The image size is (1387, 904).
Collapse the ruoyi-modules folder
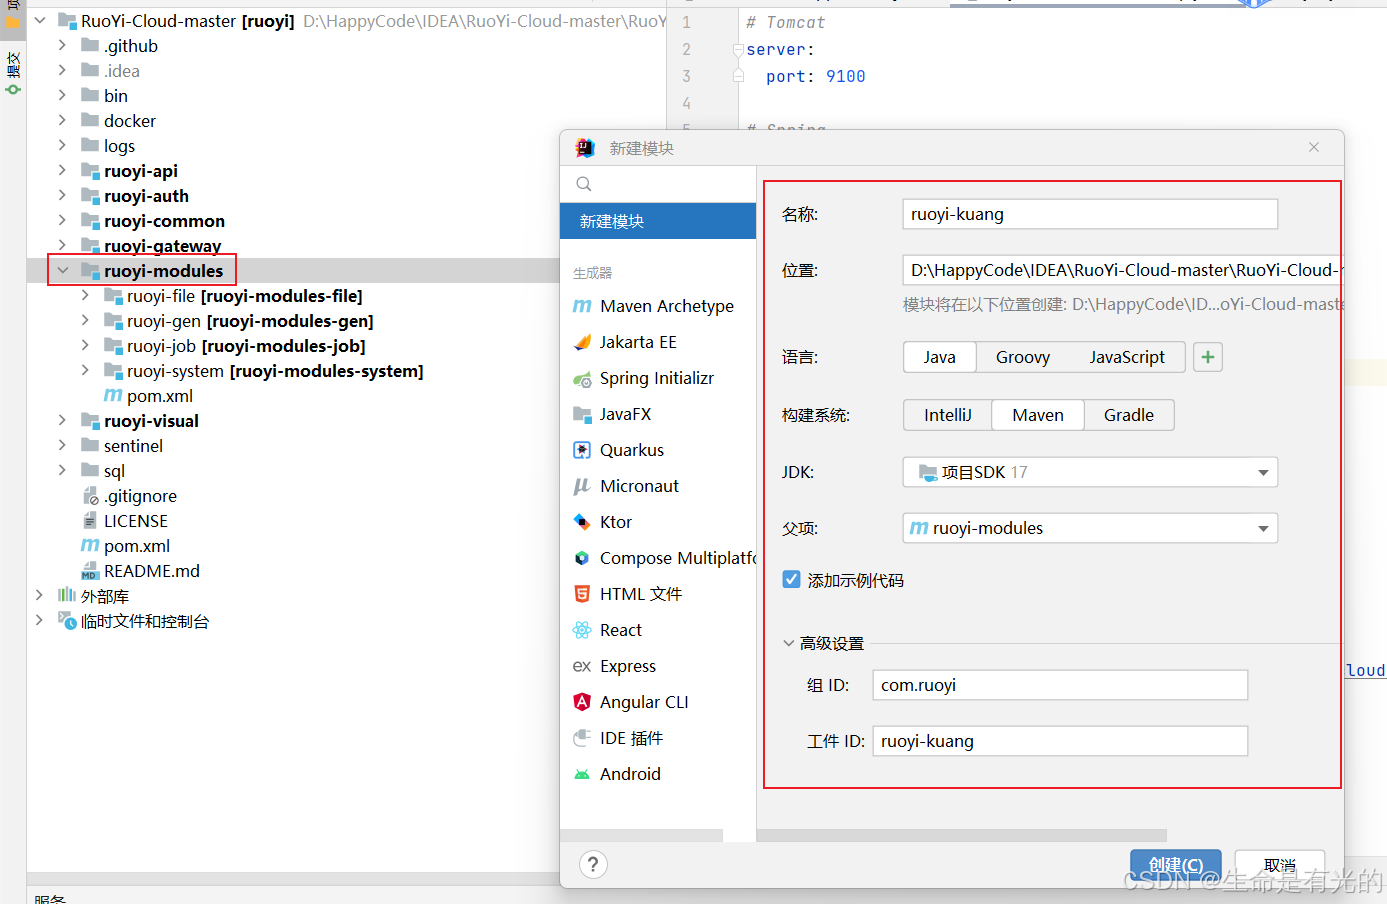coord(62,271)
